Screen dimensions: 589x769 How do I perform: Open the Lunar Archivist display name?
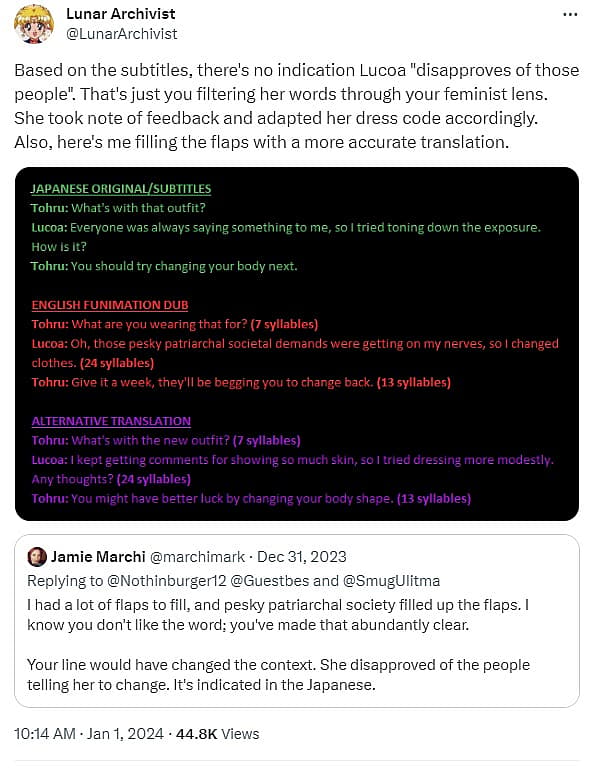121,14
